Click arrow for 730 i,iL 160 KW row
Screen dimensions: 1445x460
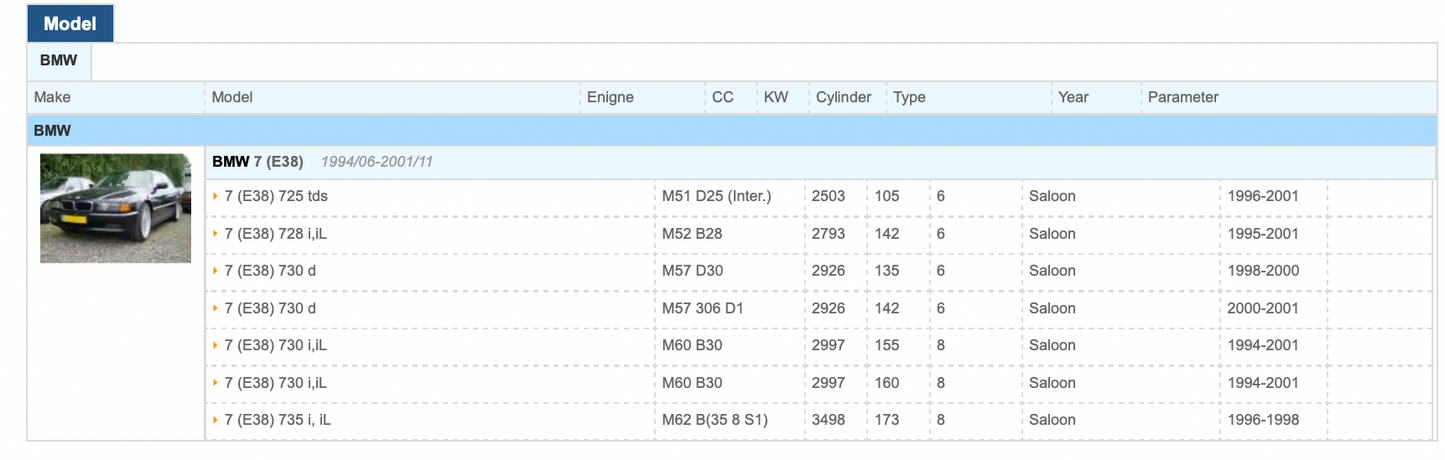pyautogui.click(x=216, y=383)
